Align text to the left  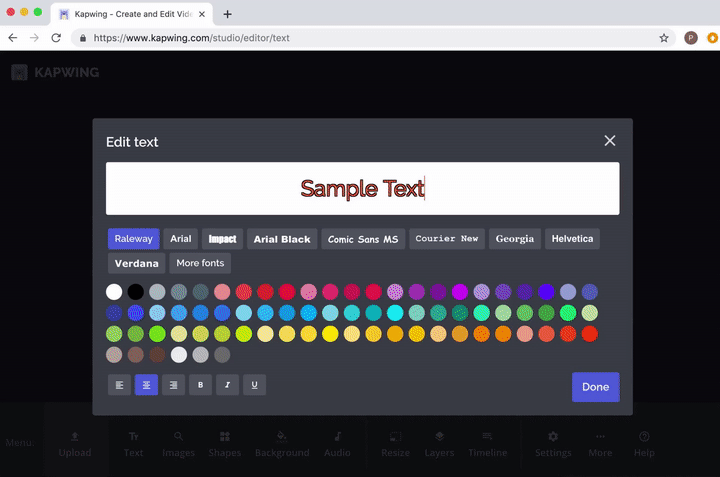(x=119, y=384)
